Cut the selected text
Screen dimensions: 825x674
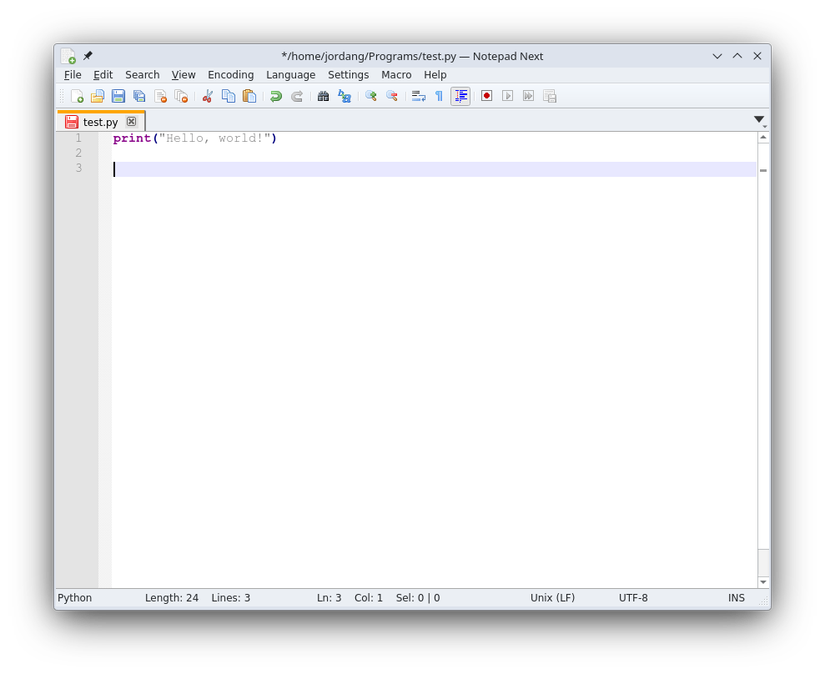pyautogui.click(x=207, y=95)
